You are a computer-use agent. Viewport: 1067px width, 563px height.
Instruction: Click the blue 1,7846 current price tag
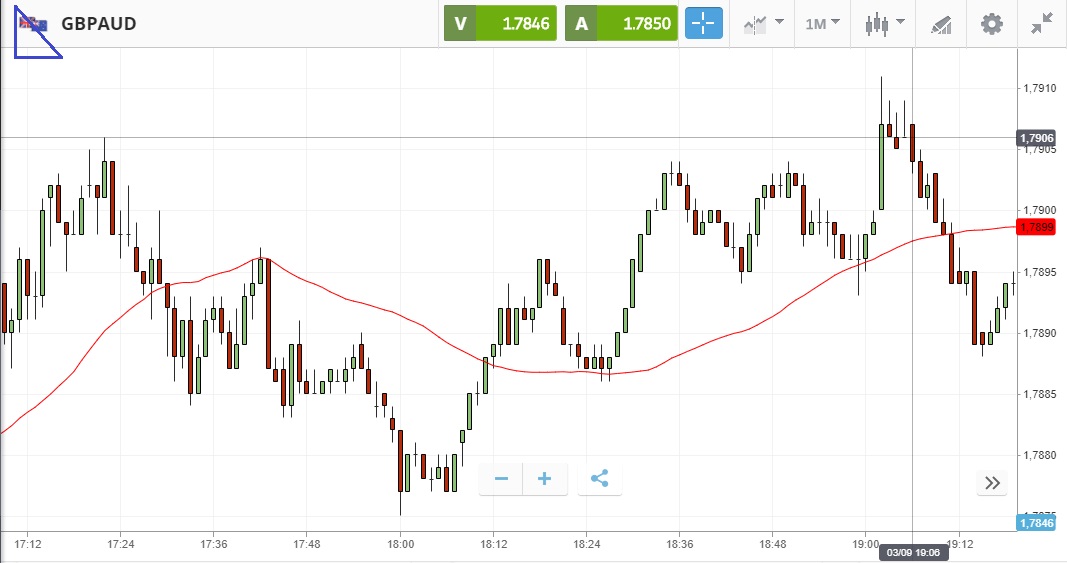coord(1035,522)
